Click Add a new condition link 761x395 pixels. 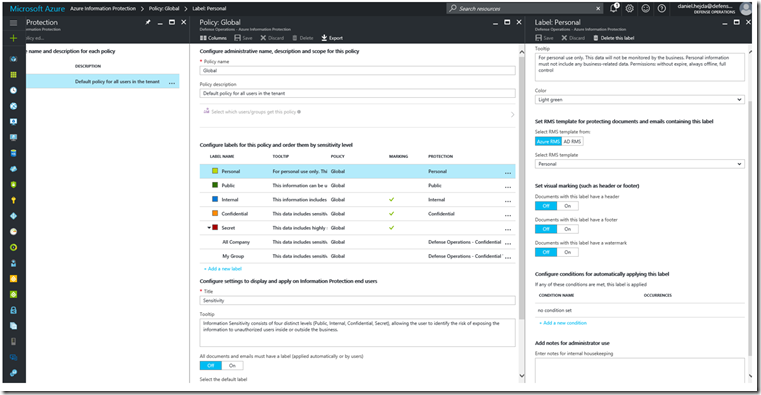click(563, 323)
